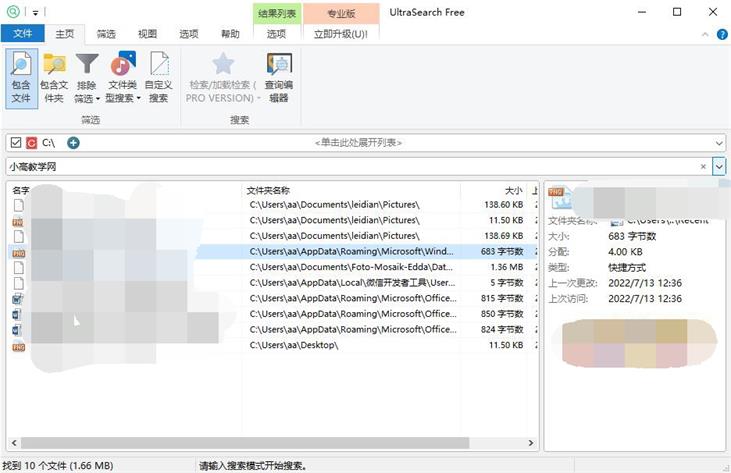Open the 查询编辑器 tool
This screenshot has width=731, height=473.
point(279,78)
